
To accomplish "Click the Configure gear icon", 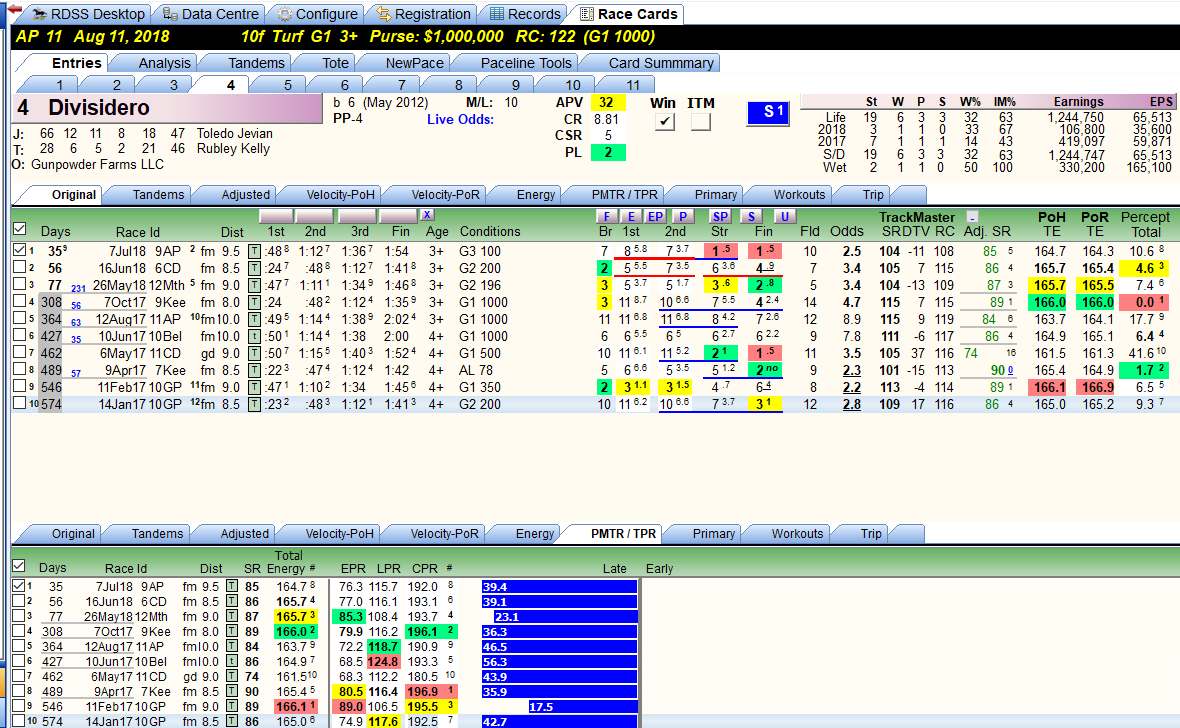I will tap(284, 14).
